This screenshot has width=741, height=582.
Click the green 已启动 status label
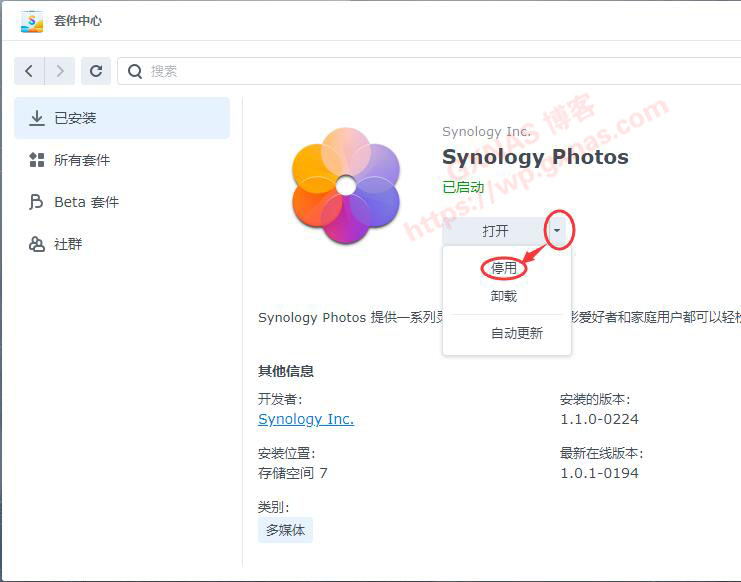463,187
